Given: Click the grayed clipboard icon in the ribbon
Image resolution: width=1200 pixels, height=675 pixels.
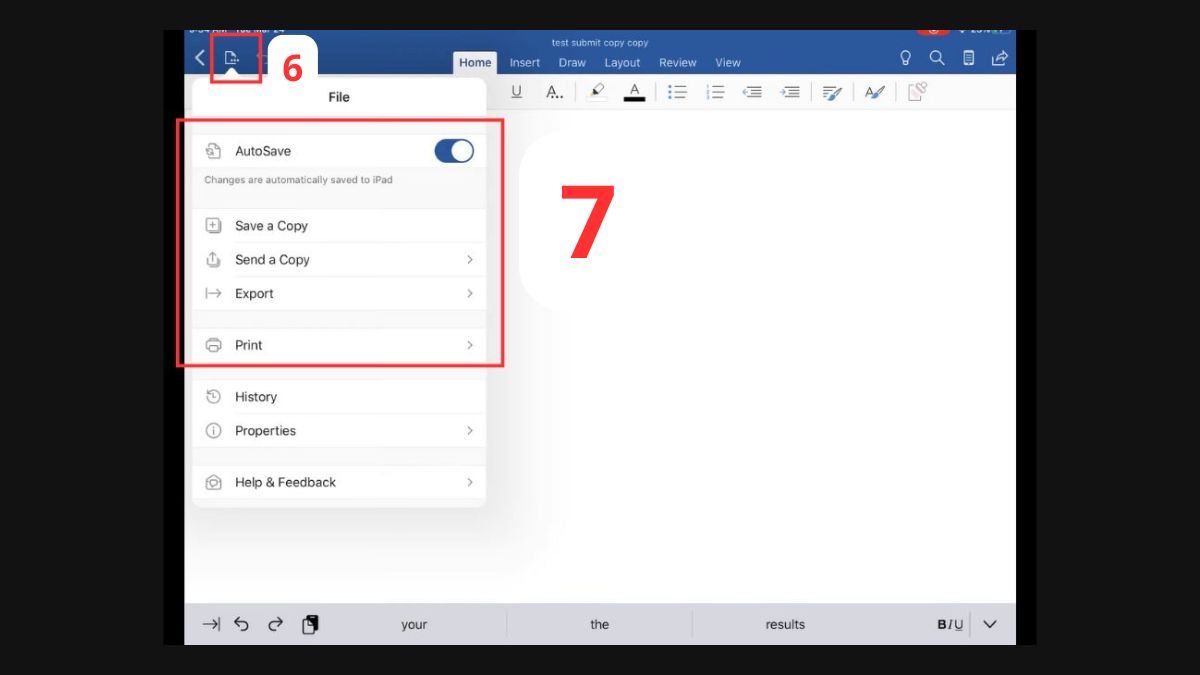Looking at the screenshot, I should click(x=917, y=92).
